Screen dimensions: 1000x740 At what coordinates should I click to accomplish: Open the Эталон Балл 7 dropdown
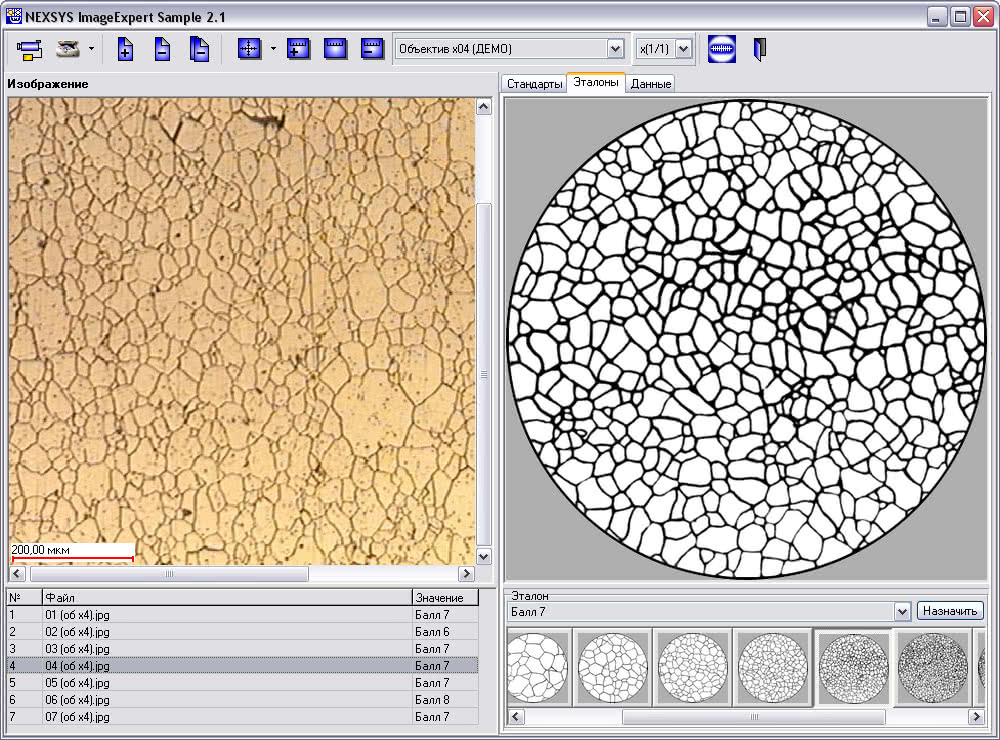pyautogui.click(x=902, y=612)
